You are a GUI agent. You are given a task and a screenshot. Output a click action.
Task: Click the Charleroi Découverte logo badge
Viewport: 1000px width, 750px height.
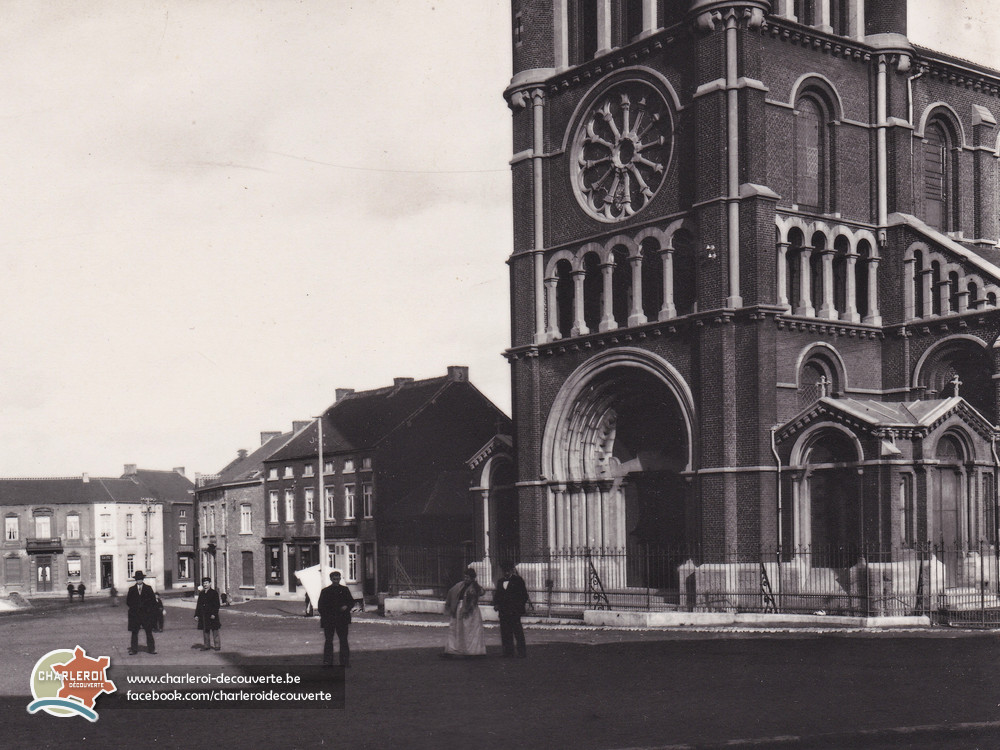coord(71,684)
